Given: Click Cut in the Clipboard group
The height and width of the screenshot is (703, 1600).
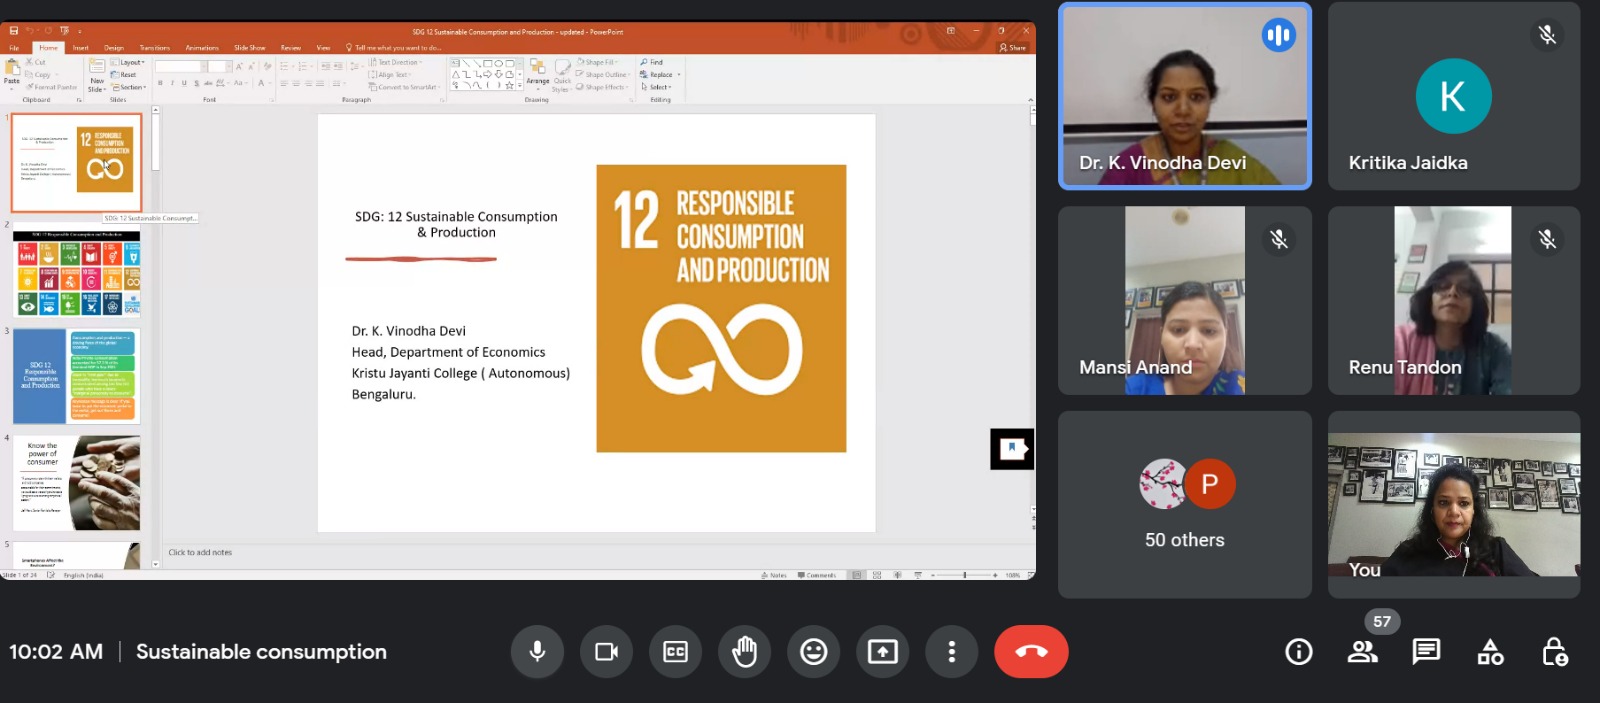Looking at the screenshot, I should 36,62.
